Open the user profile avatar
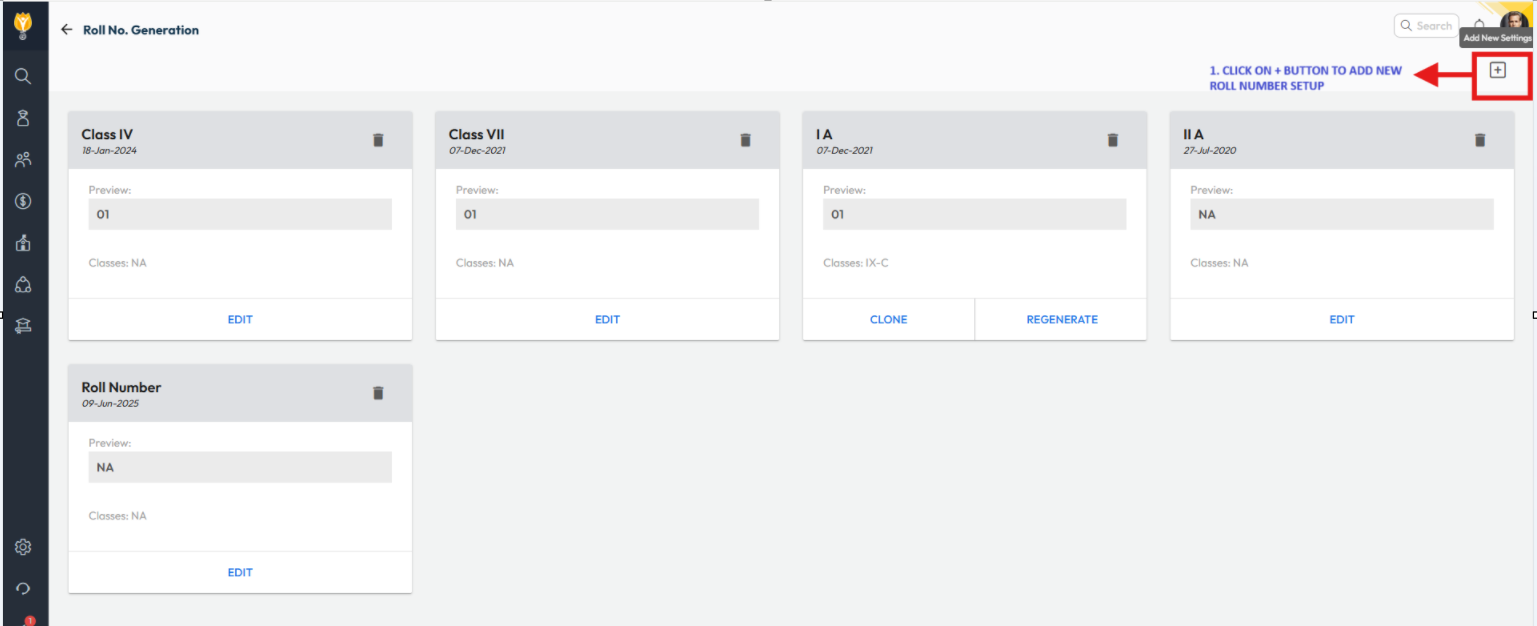 [1514, 22]
